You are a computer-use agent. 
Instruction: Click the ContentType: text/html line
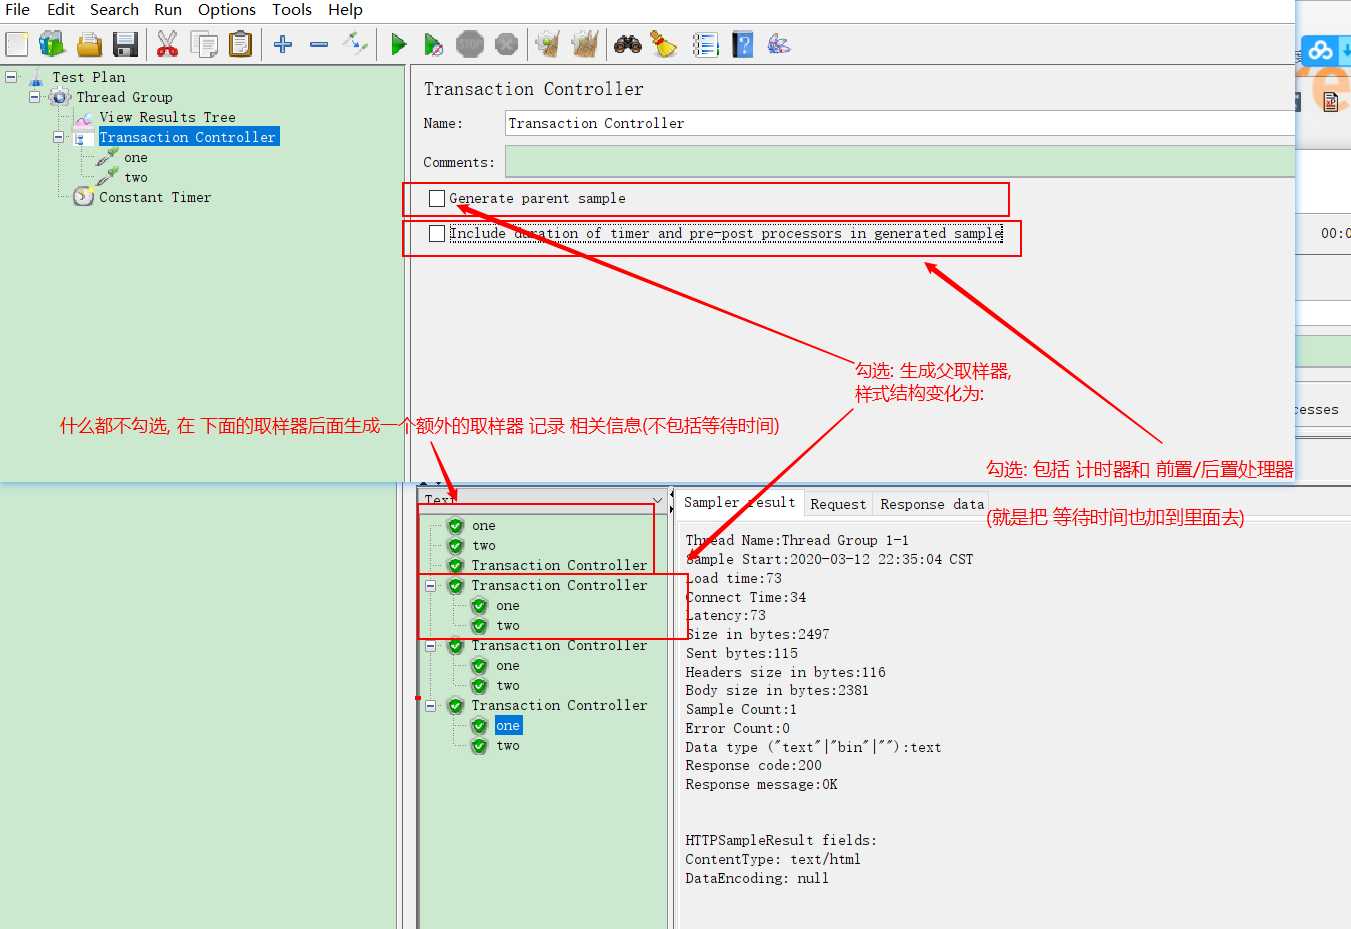(773, 860)
